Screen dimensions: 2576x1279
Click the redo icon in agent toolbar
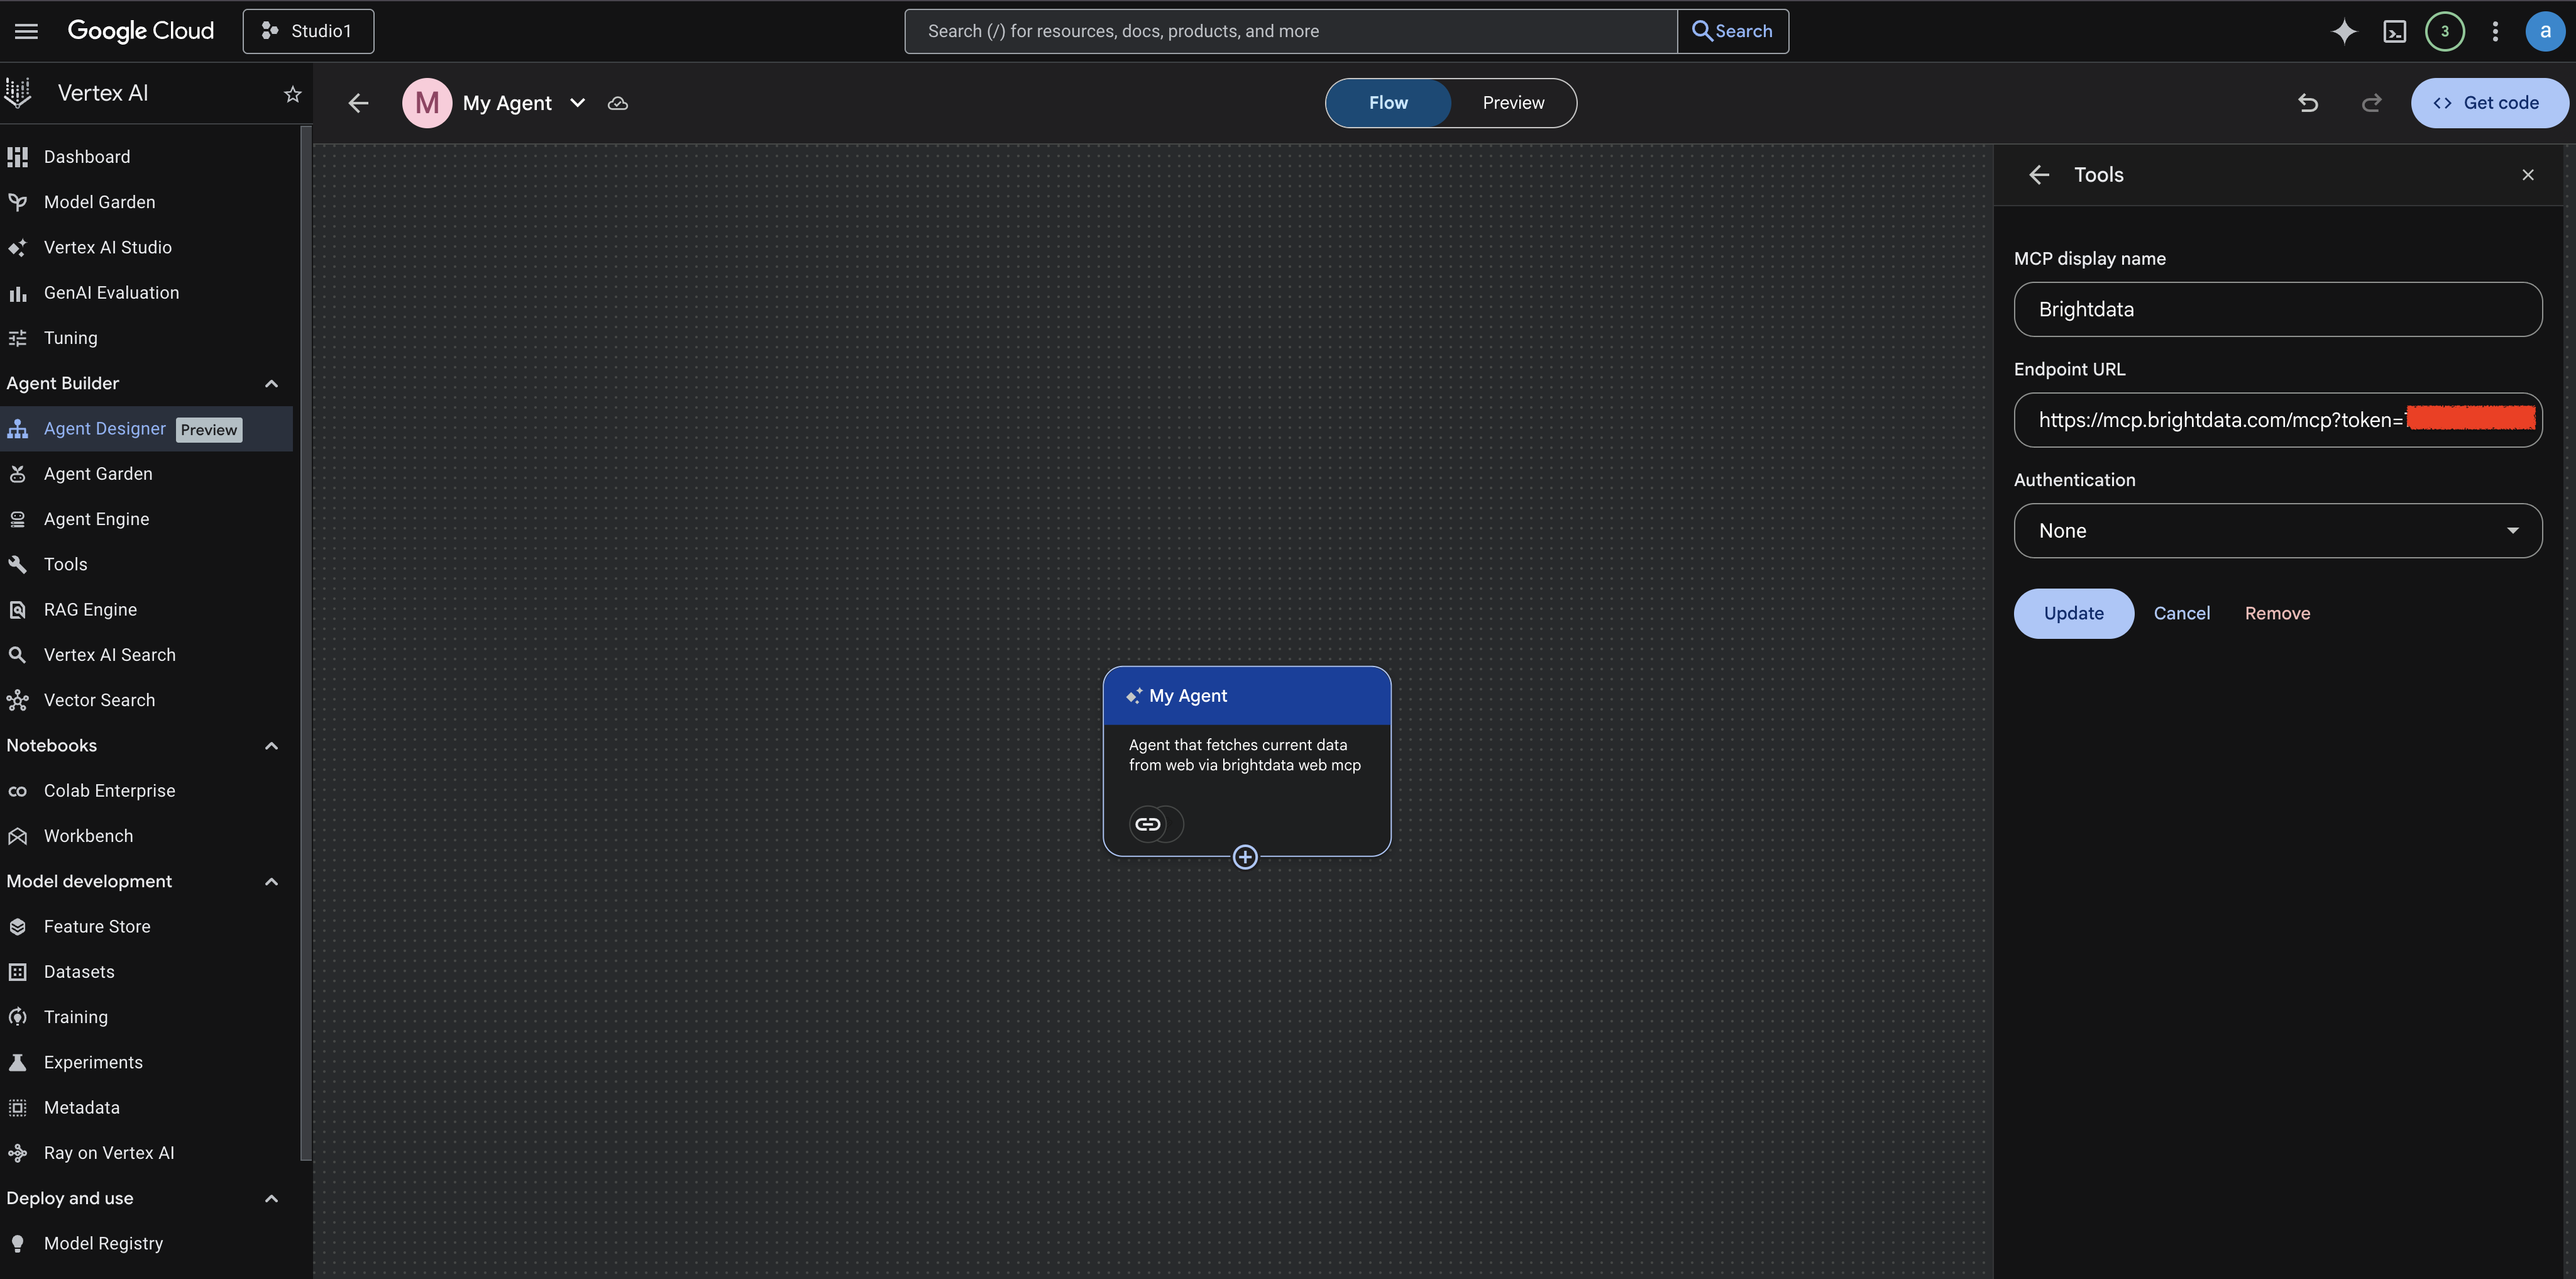(2371, 103)
